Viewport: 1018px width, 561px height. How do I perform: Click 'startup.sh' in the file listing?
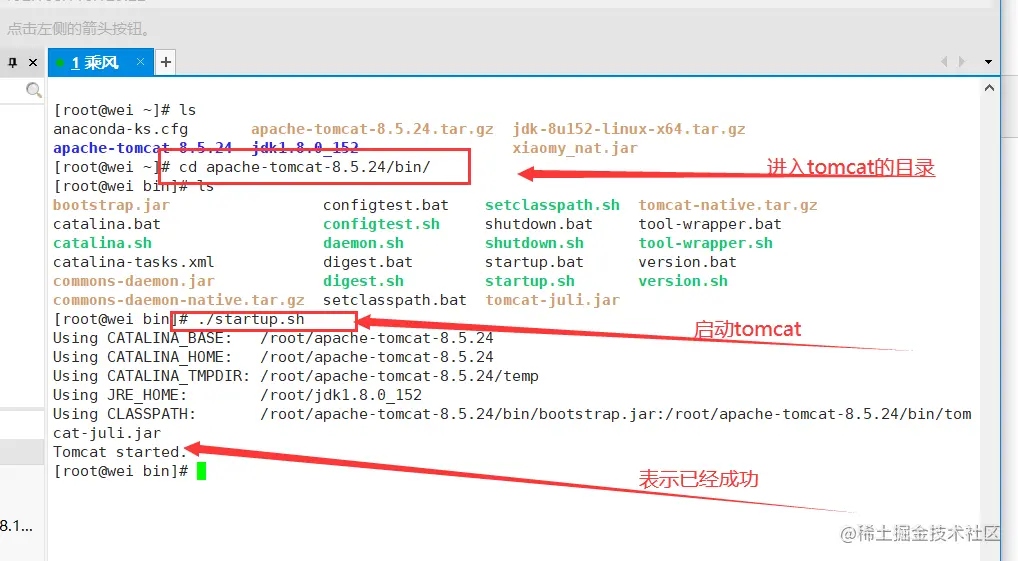(530, 281)
